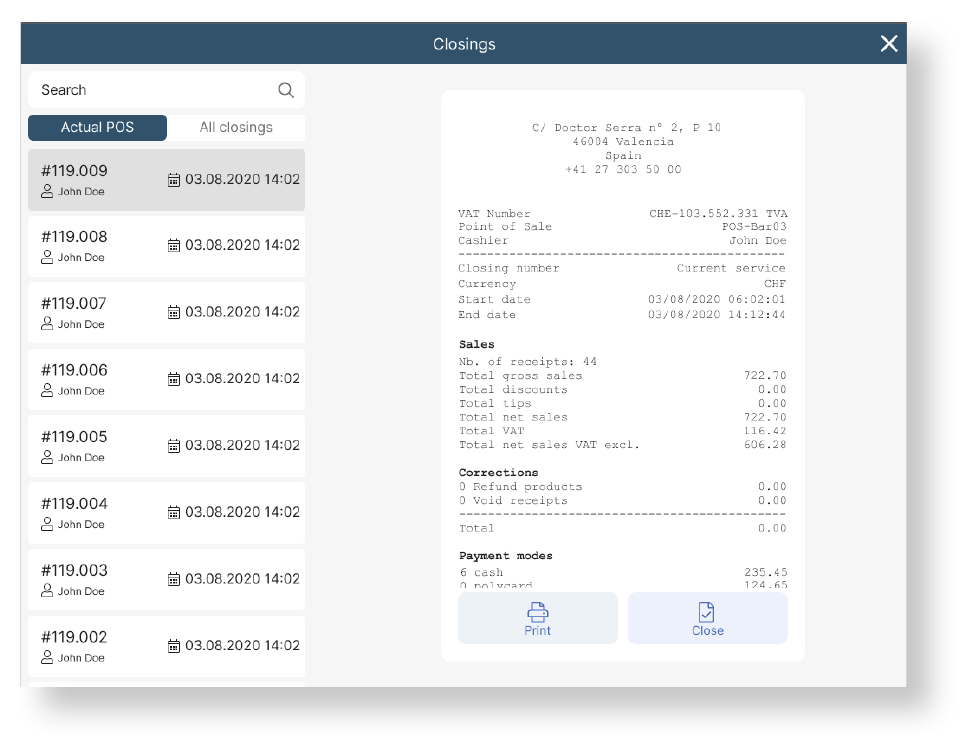Print the closing receipt
The height and width of the screenshot is (751, 969).
[538, 618]
